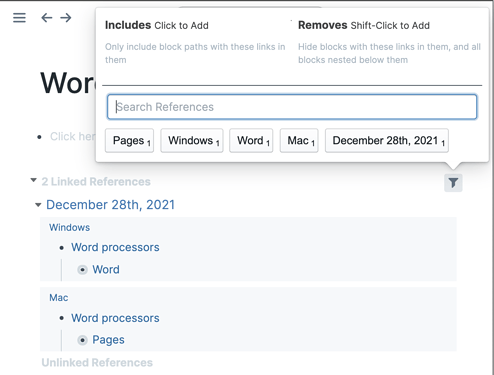
Task: Click bullet of Word processors under Windows
Action: click(x=62, y=248)
